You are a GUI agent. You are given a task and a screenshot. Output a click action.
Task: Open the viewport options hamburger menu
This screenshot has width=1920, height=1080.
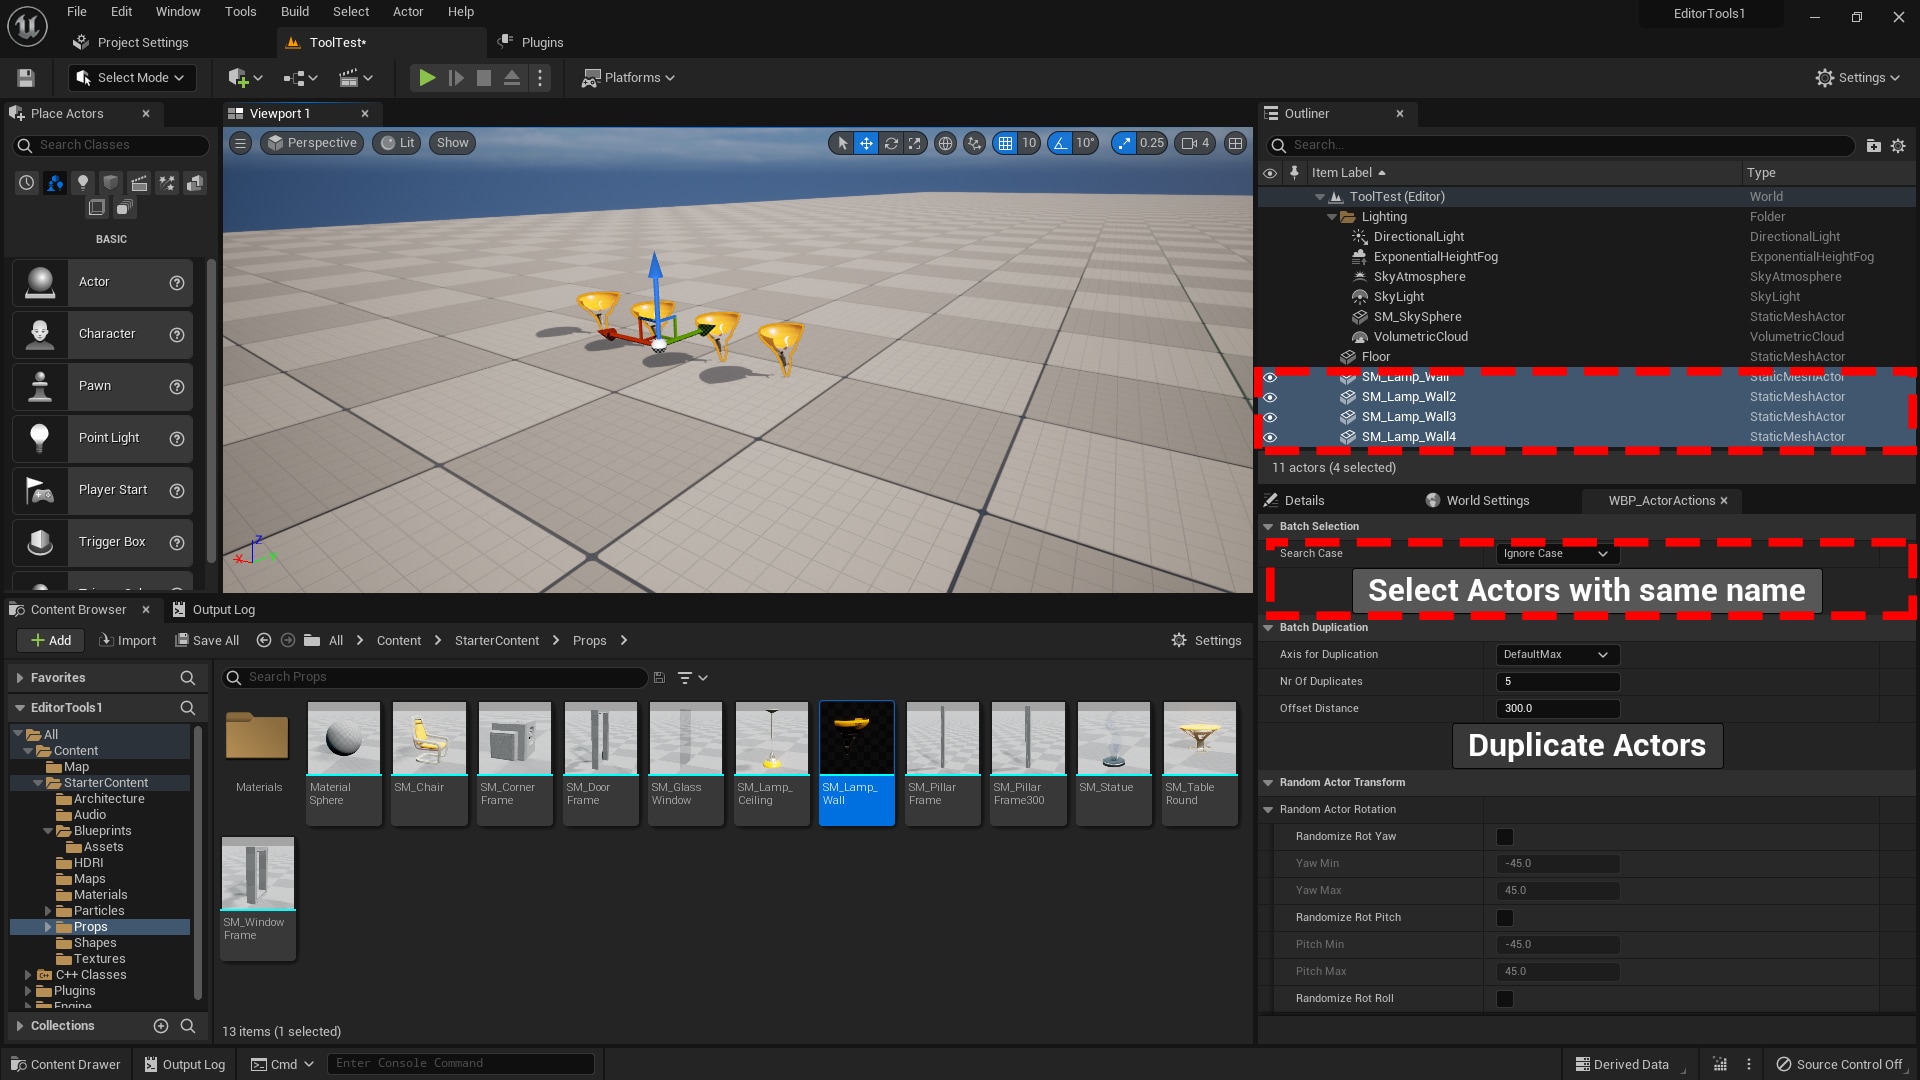[x=240, y=143]
